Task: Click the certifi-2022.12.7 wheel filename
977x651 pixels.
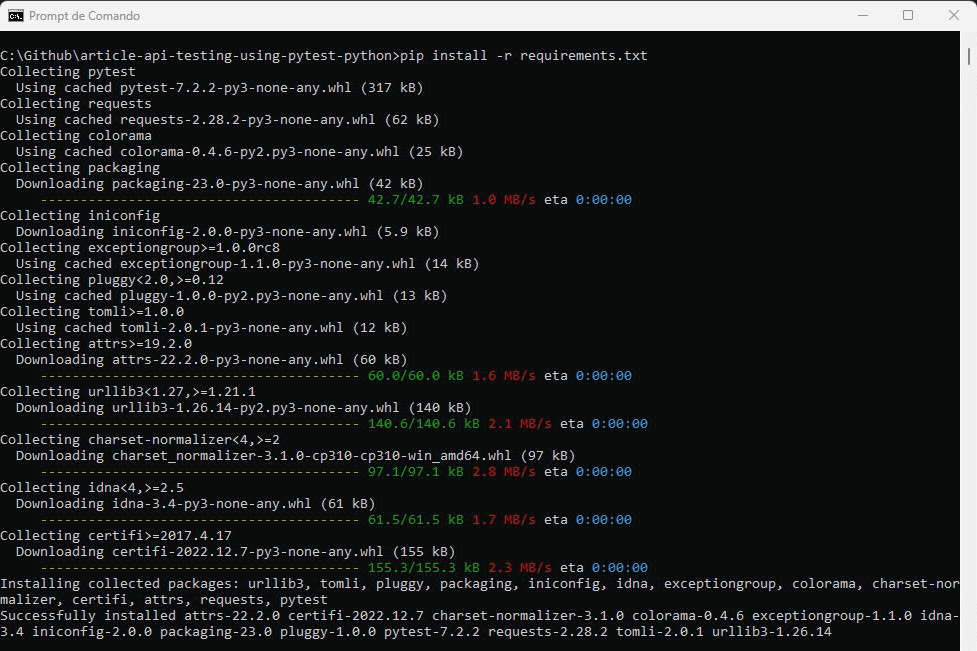Action: [x=250, y=551]
